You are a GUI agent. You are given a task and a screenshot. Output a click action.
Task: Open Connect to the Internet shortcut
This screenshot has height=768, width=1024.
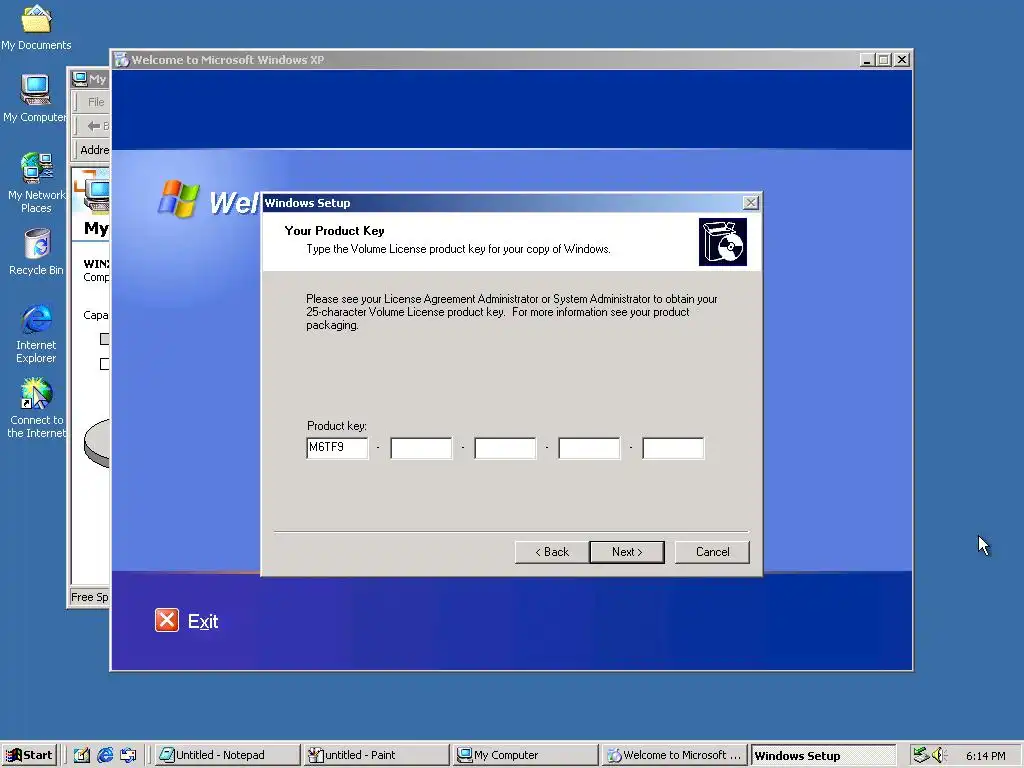tap(36, 408)
